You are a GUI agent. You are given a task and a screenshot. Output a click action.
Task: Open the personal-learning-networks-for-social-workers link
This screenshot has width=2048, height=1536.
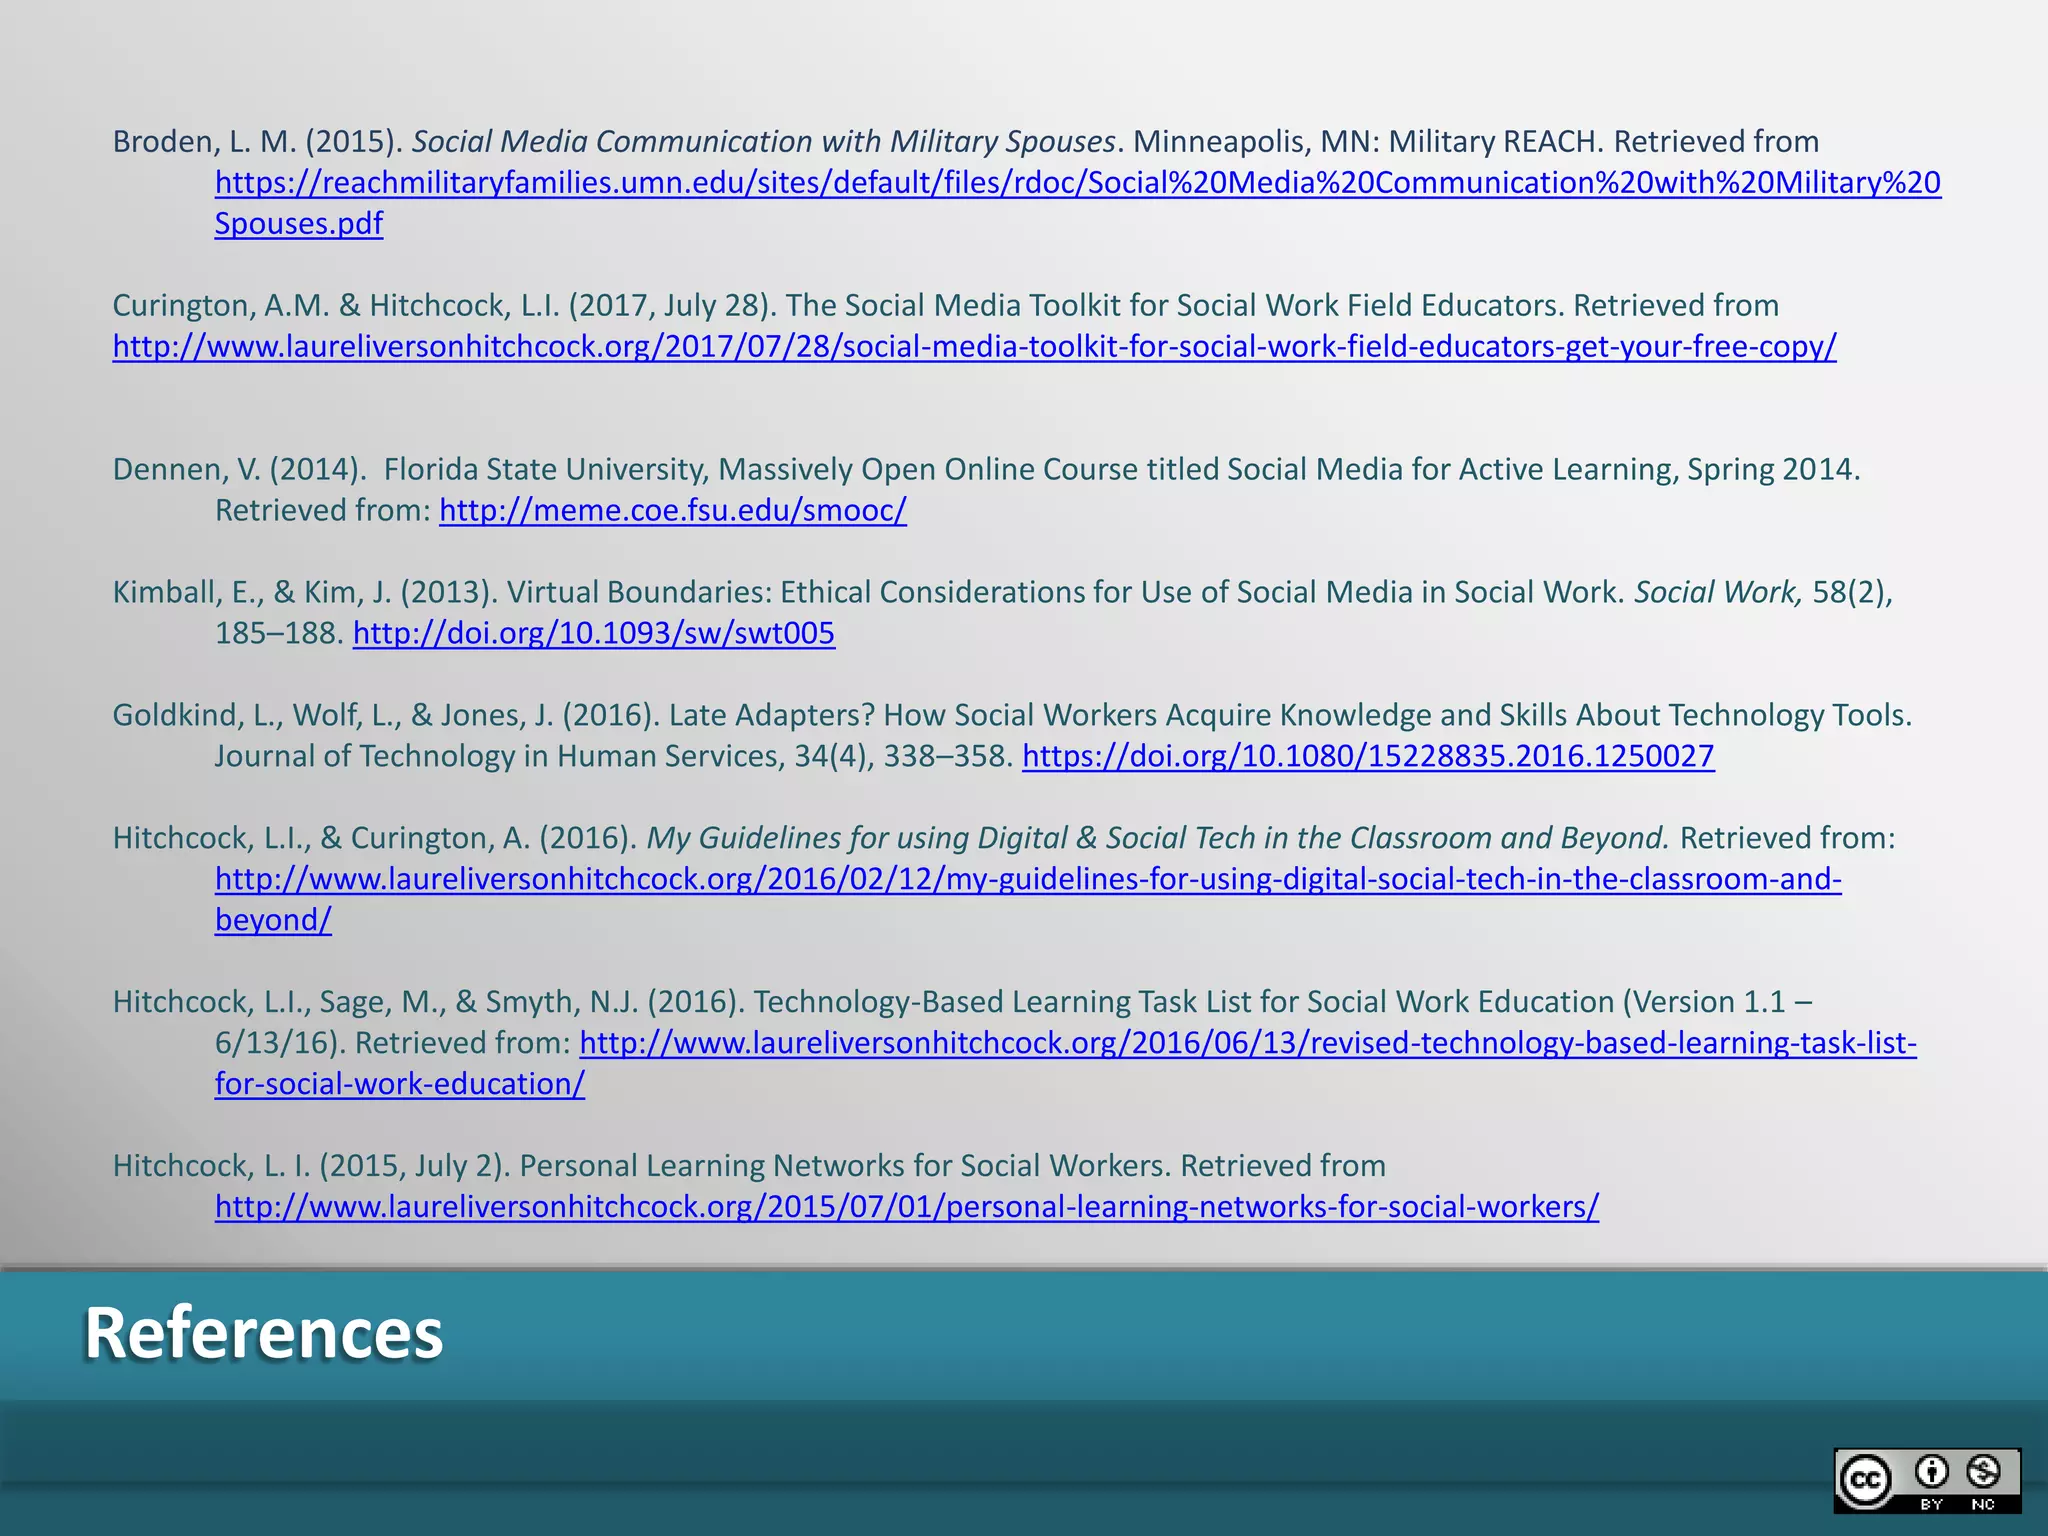906,1207
